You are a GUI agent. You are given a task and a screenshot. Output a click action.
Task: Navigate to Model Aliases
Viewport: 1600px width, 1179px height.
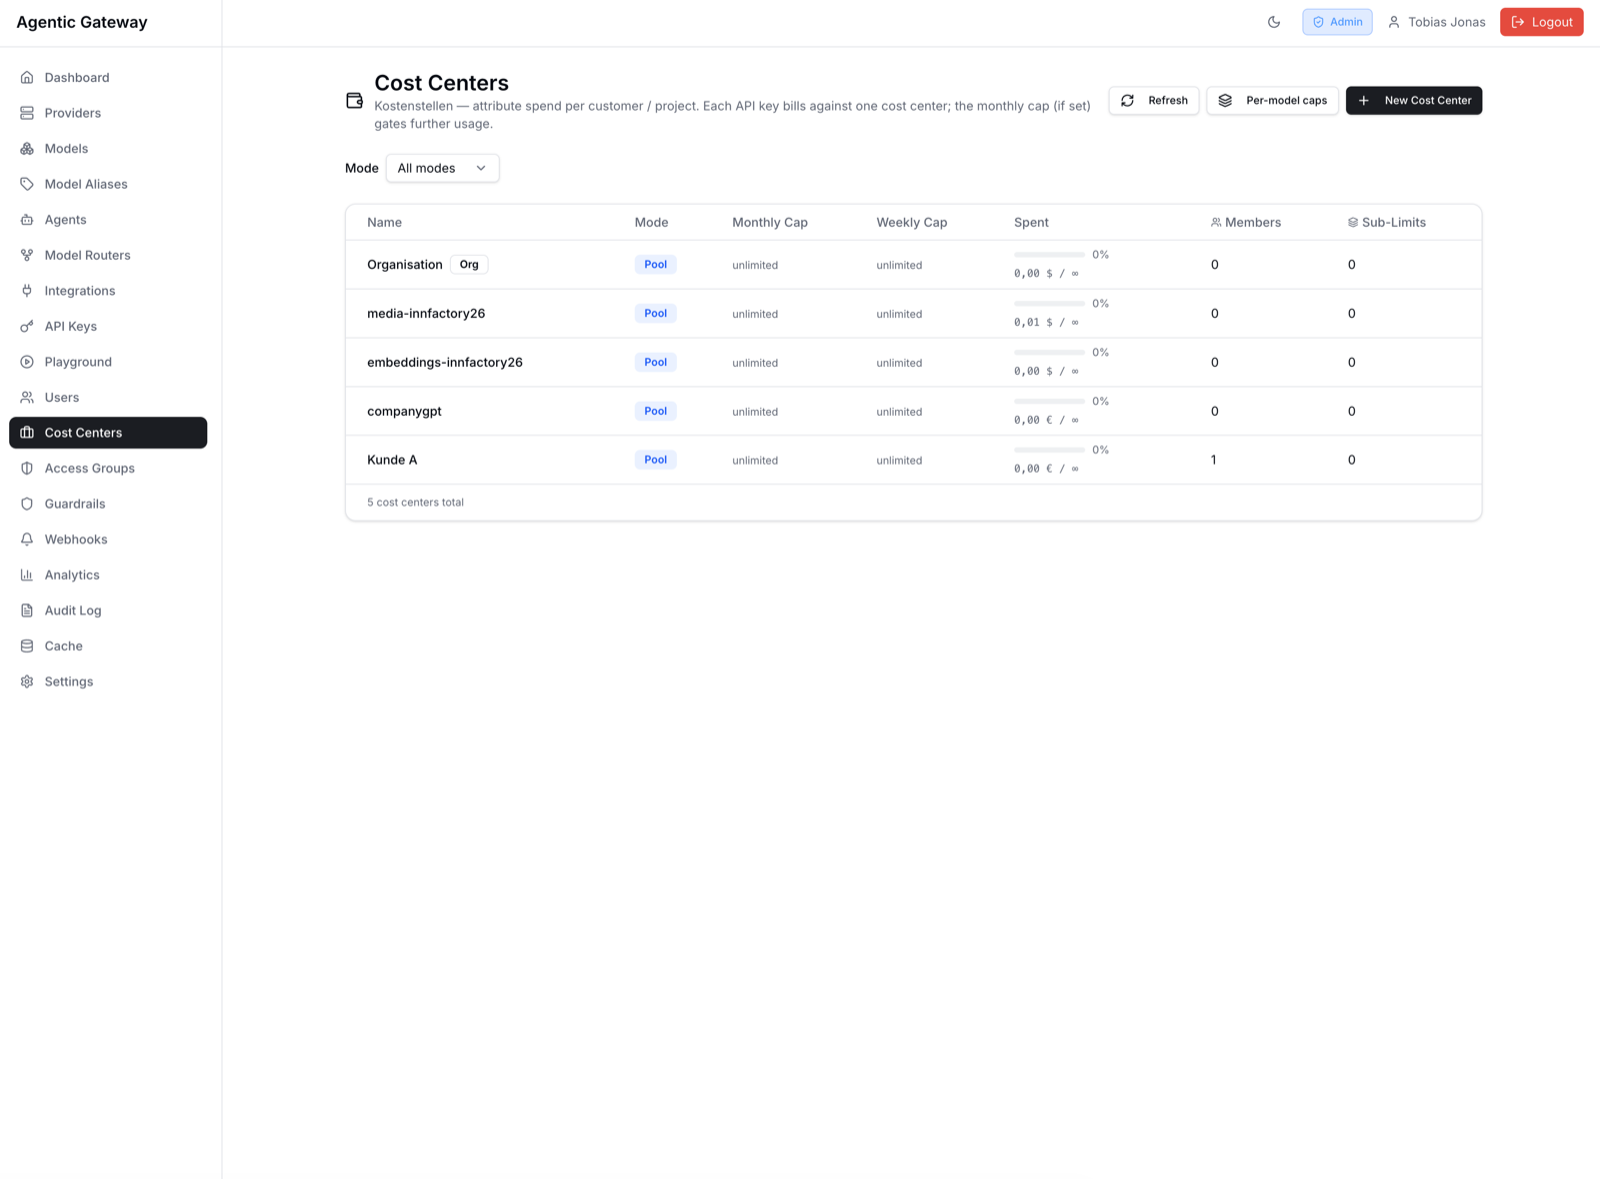pyautogui.click(x=108, y=184)
